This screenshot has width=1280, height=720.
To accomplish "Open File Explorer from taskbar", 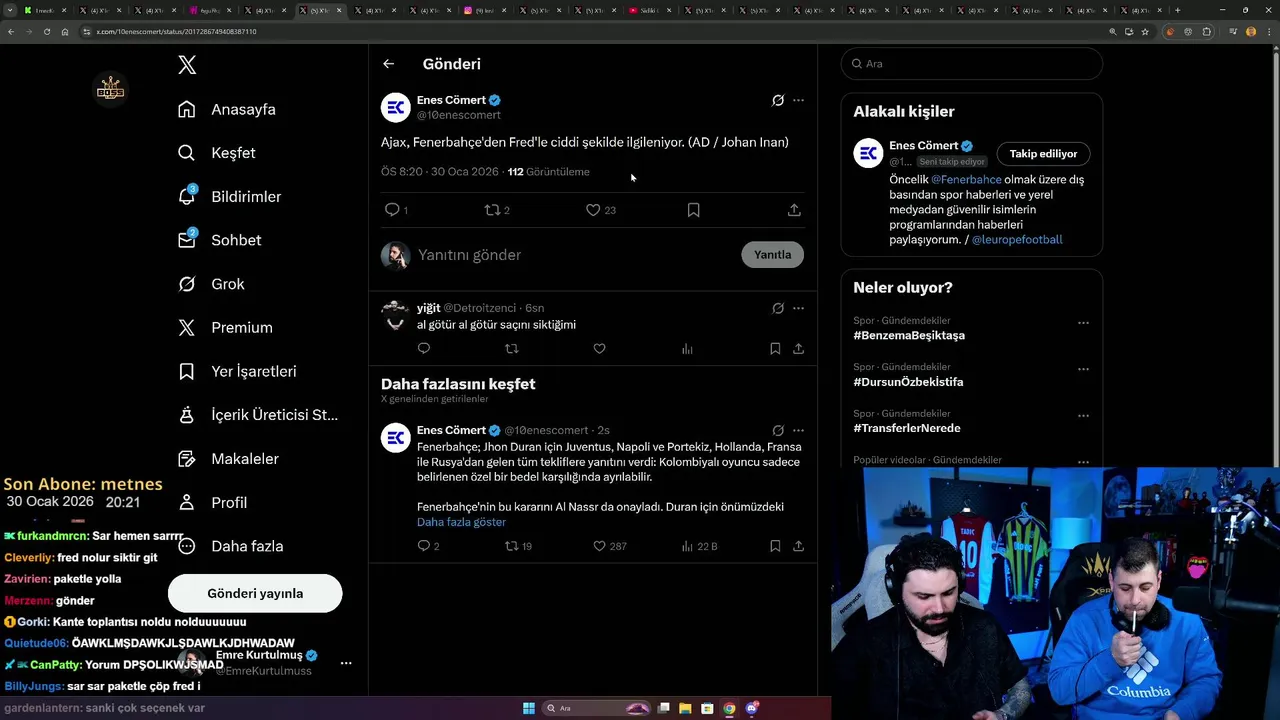I will (685, 708).
